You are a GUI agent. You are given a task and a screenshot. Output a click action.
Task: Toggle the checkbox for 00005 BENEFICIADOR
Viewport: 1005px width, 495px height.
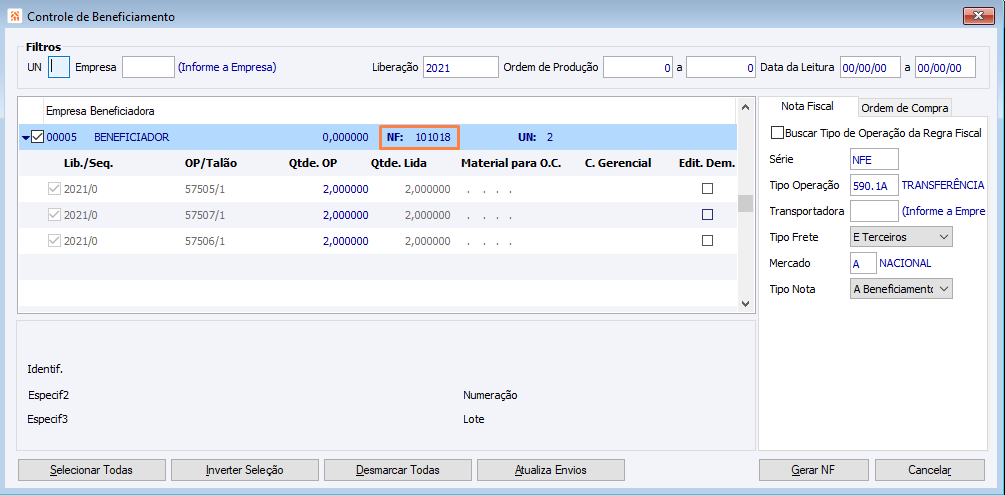[37, 137]
